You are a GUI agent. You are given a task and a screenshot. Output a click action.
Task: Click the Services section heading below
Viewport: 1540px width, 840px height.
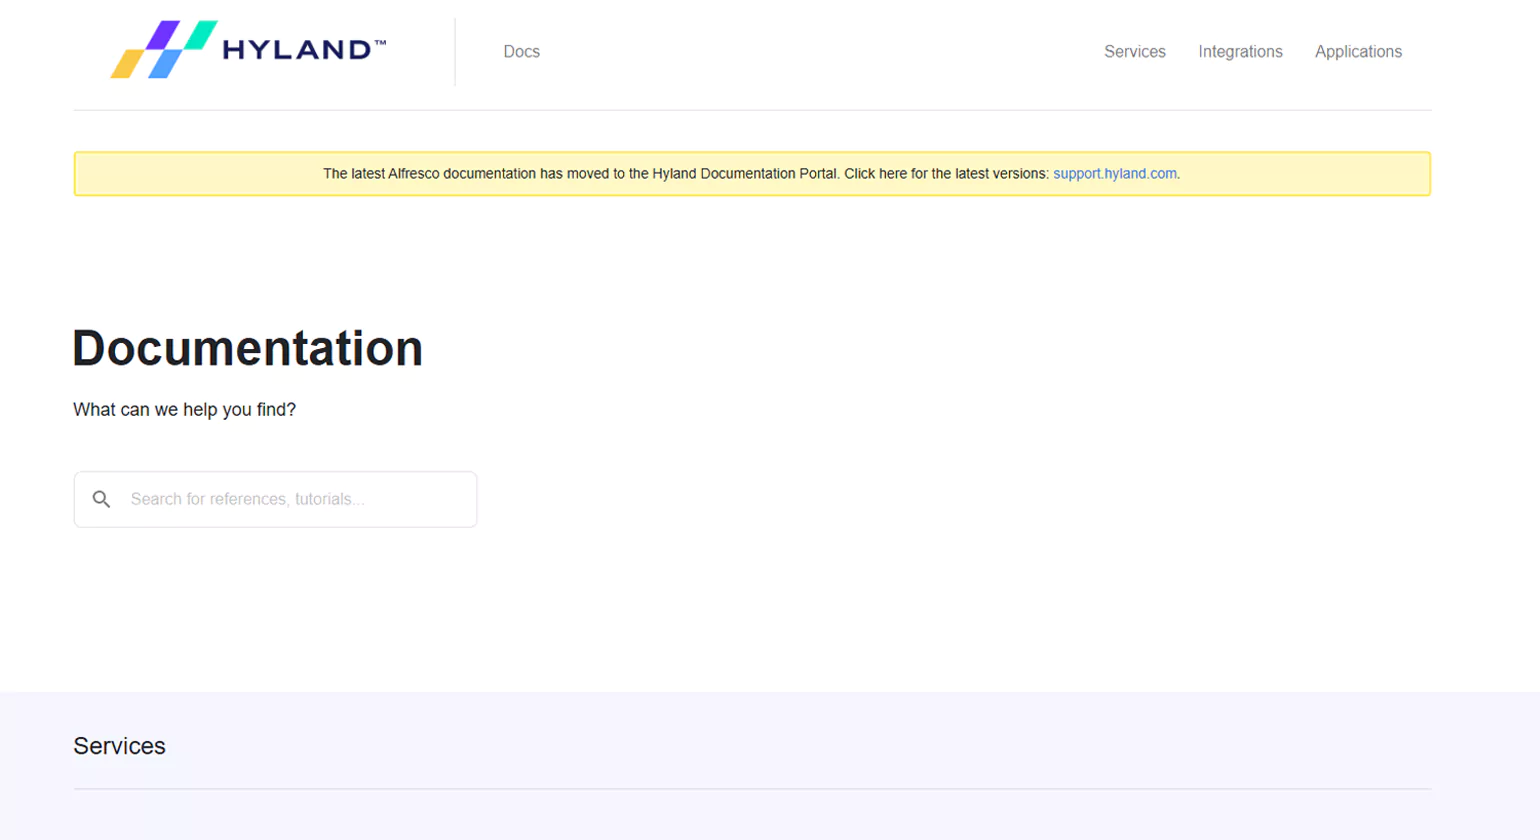click(x=119, y=746)
